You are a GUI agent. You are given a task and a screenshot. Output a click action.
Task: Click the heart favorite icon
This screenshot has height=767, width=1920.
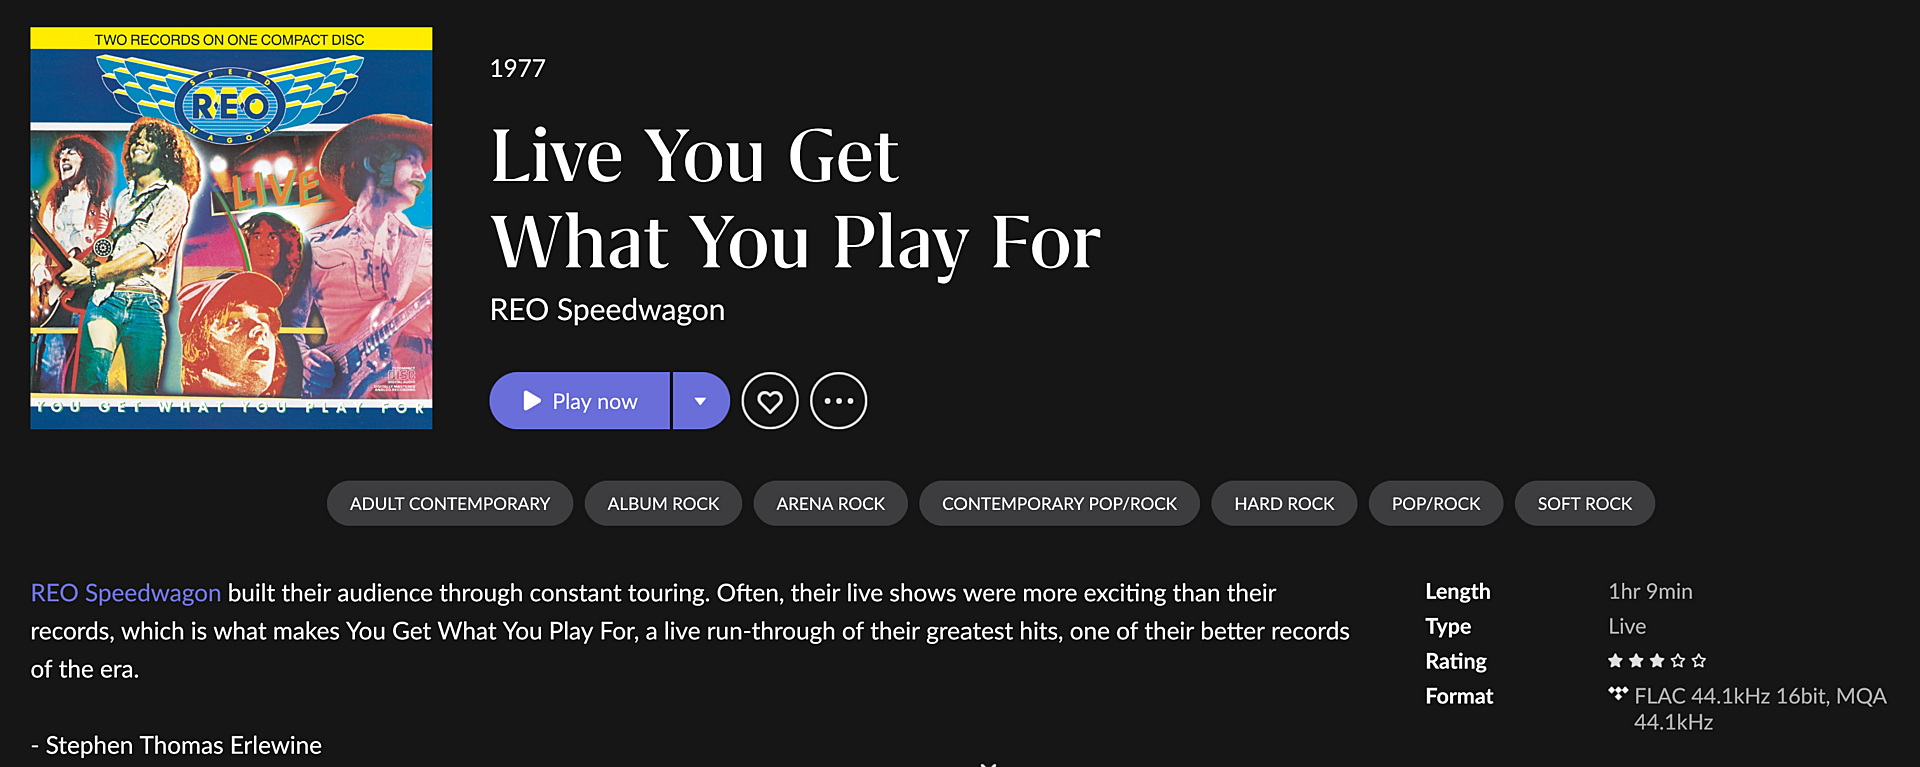[770, 401]
